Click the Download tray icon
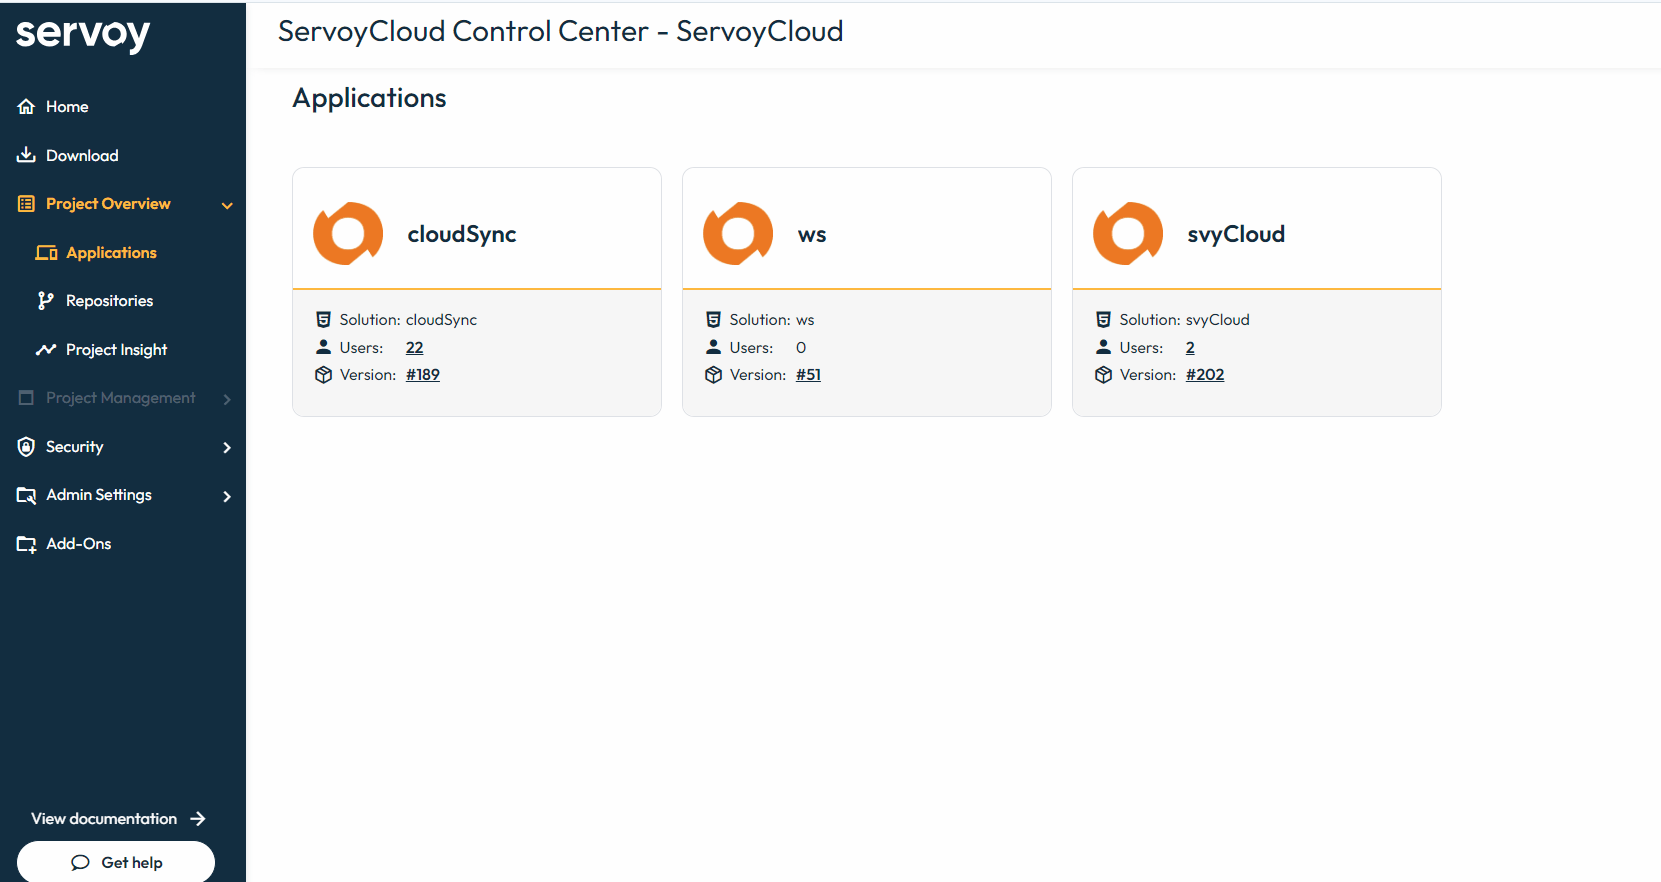Screen dimensions: 1661x882 tap(27, 155)
